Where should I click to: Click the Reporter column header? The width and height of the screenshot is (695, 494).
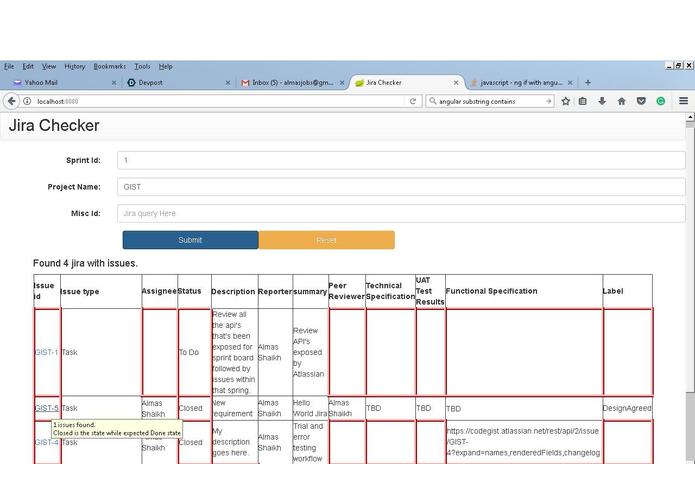(x=274, y=292)
